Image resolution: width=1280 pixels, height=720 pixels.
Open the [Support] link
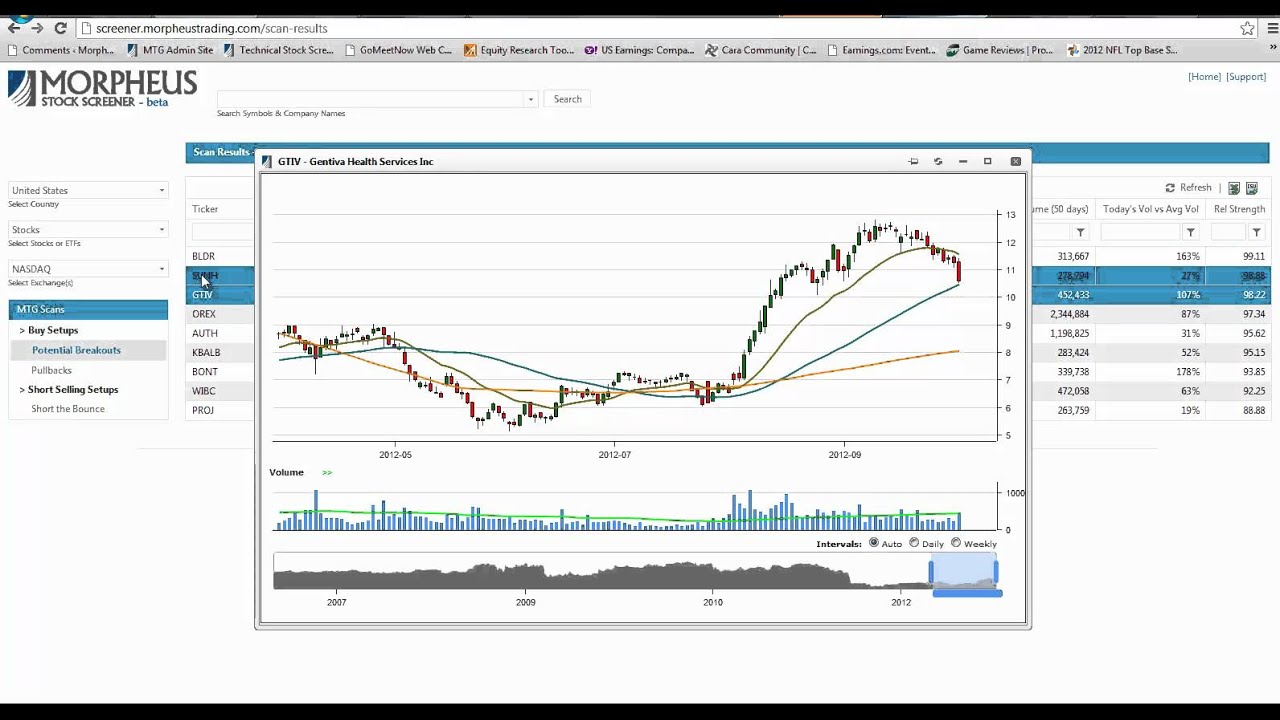point(1246,77)
